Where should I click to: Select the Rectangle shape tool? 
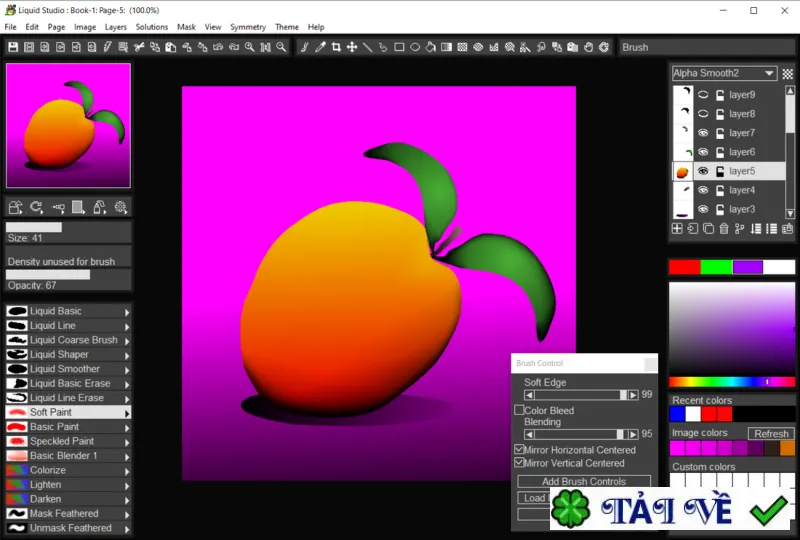click(x=399, y=47)
